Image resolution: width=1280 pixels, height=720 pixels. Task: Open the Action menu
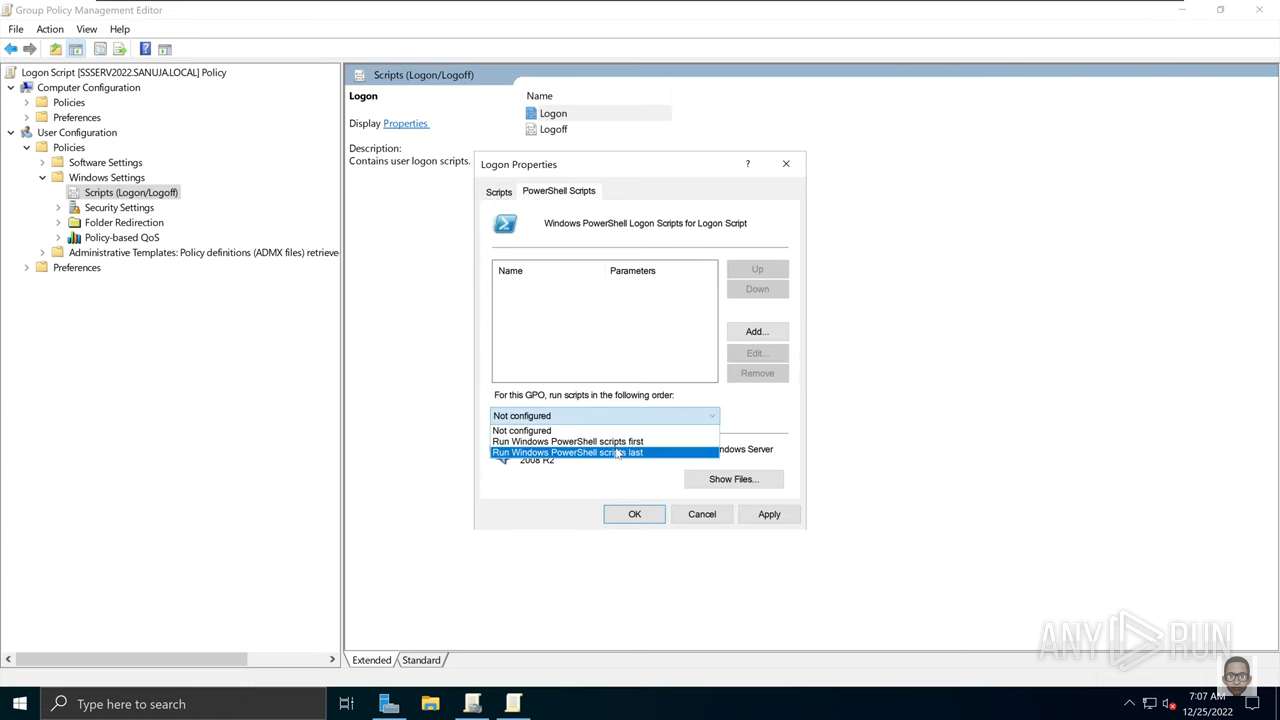coord(50,29)
